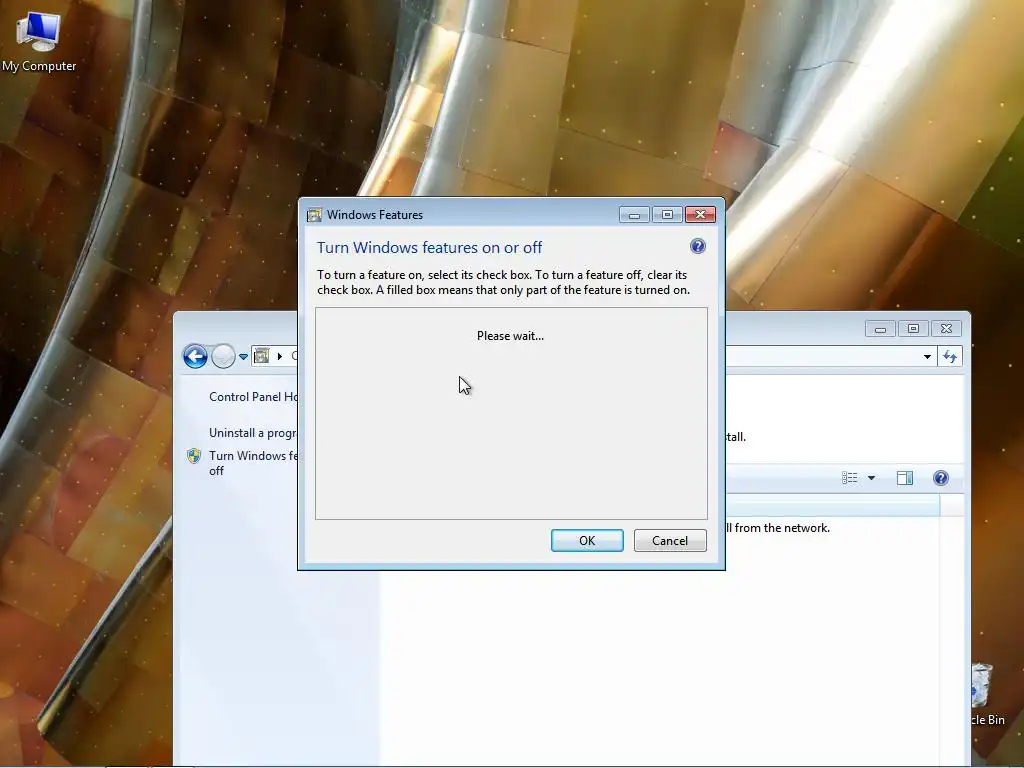Click 'Turn Windows features on or off' heading

coord(430,248)
